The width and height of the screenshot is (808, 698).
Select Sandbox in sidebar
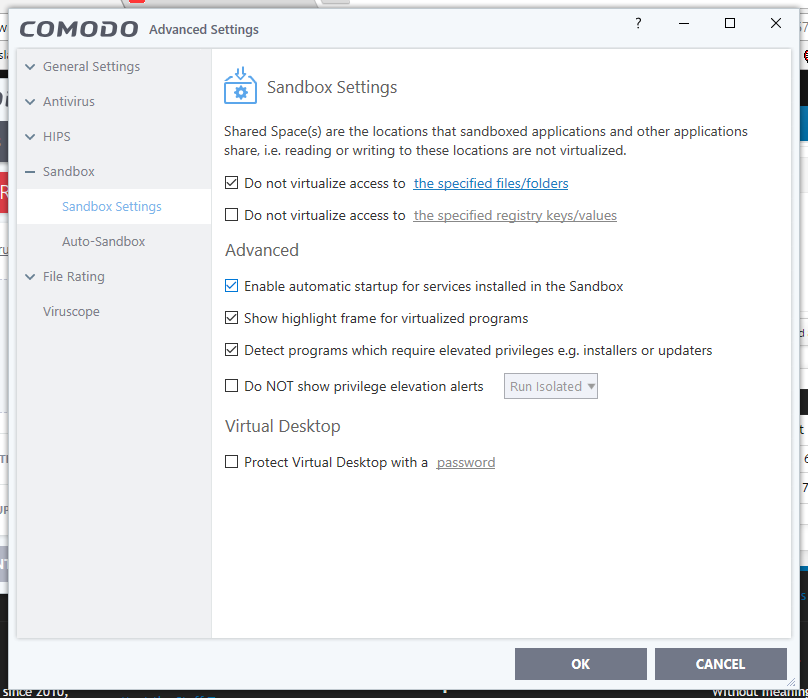69,172
